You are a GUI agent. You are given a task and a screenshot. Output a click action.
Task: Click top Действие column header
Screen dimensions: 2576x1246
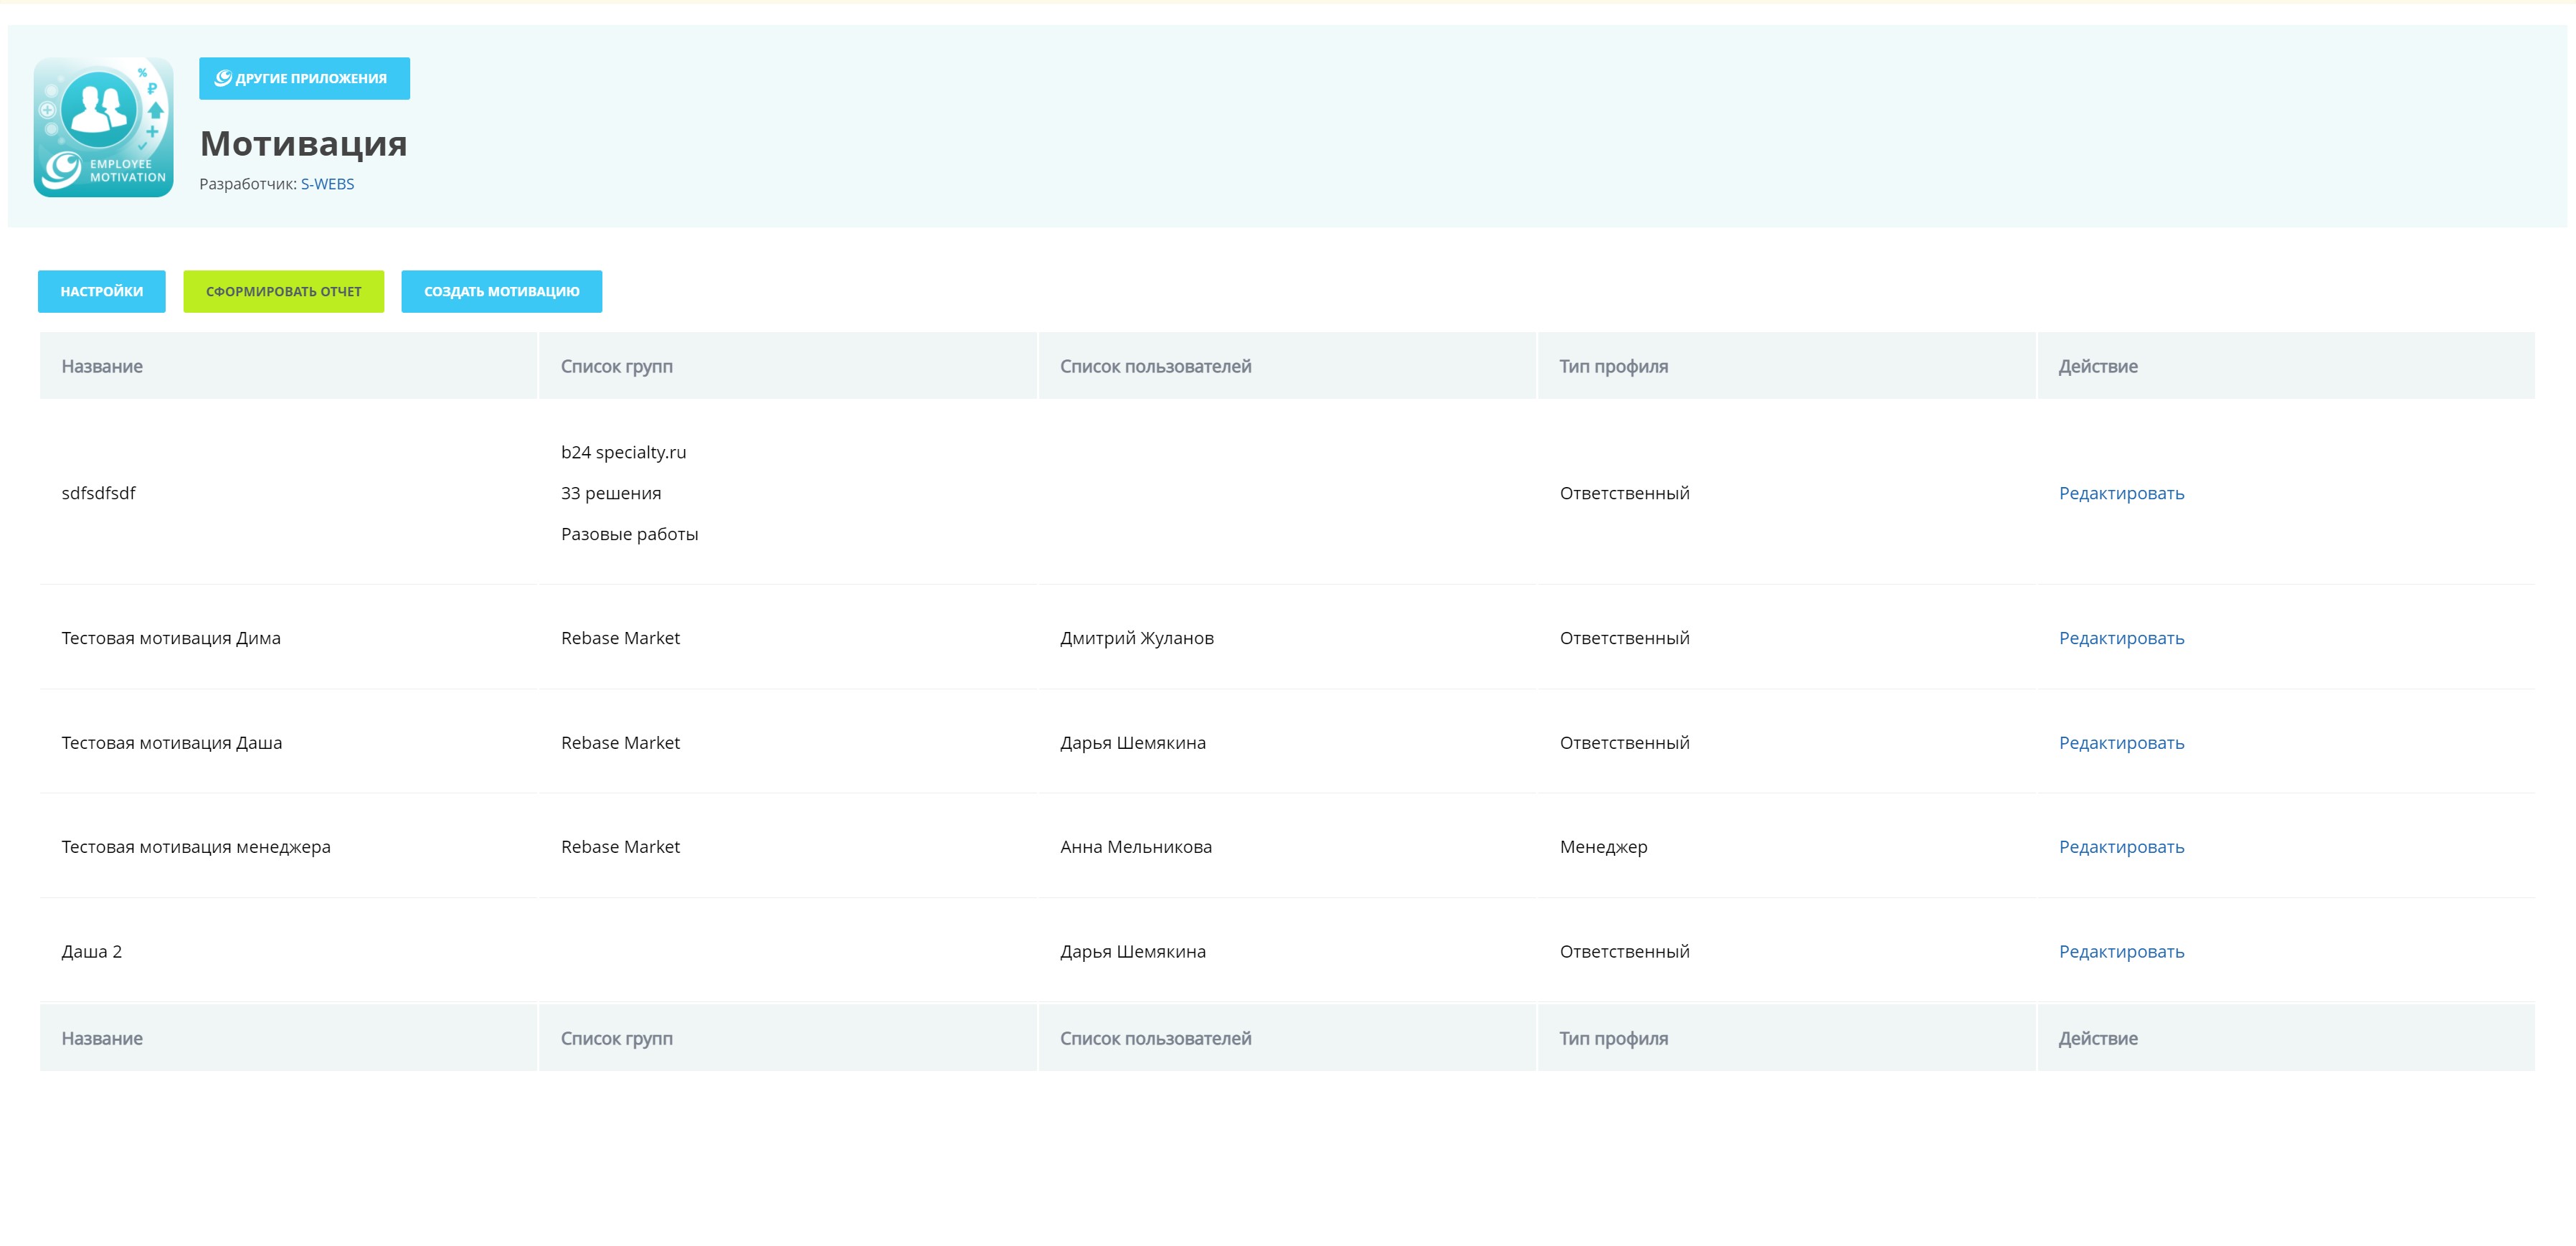tap(2097, 366)
